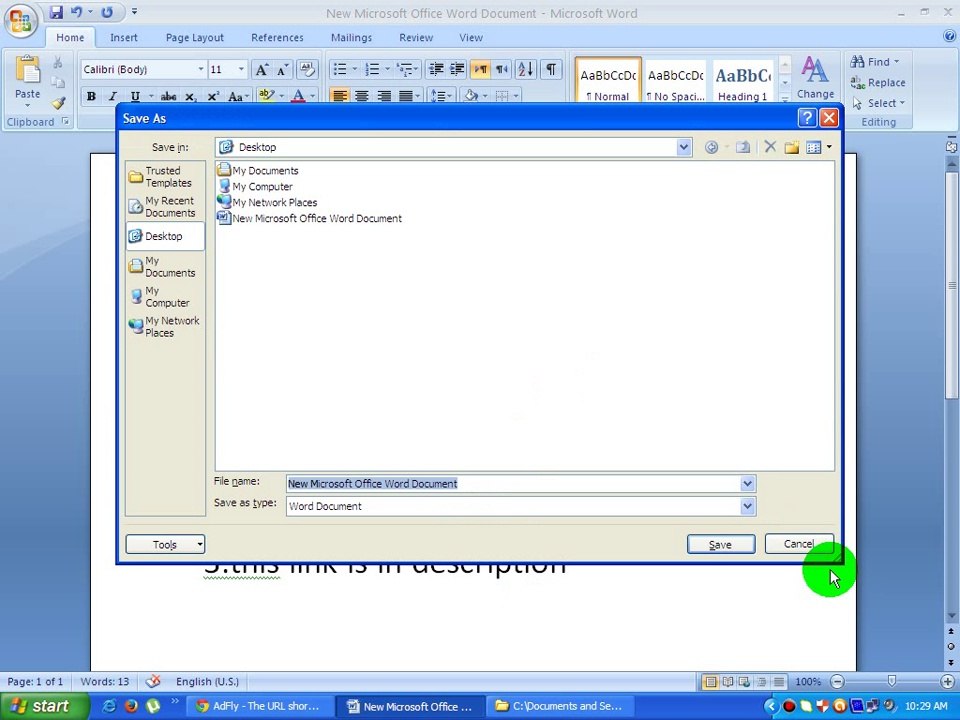This screenshot has width=960, height=720.
Task: Open the References ribbon tab
Action: coord(277,37)
